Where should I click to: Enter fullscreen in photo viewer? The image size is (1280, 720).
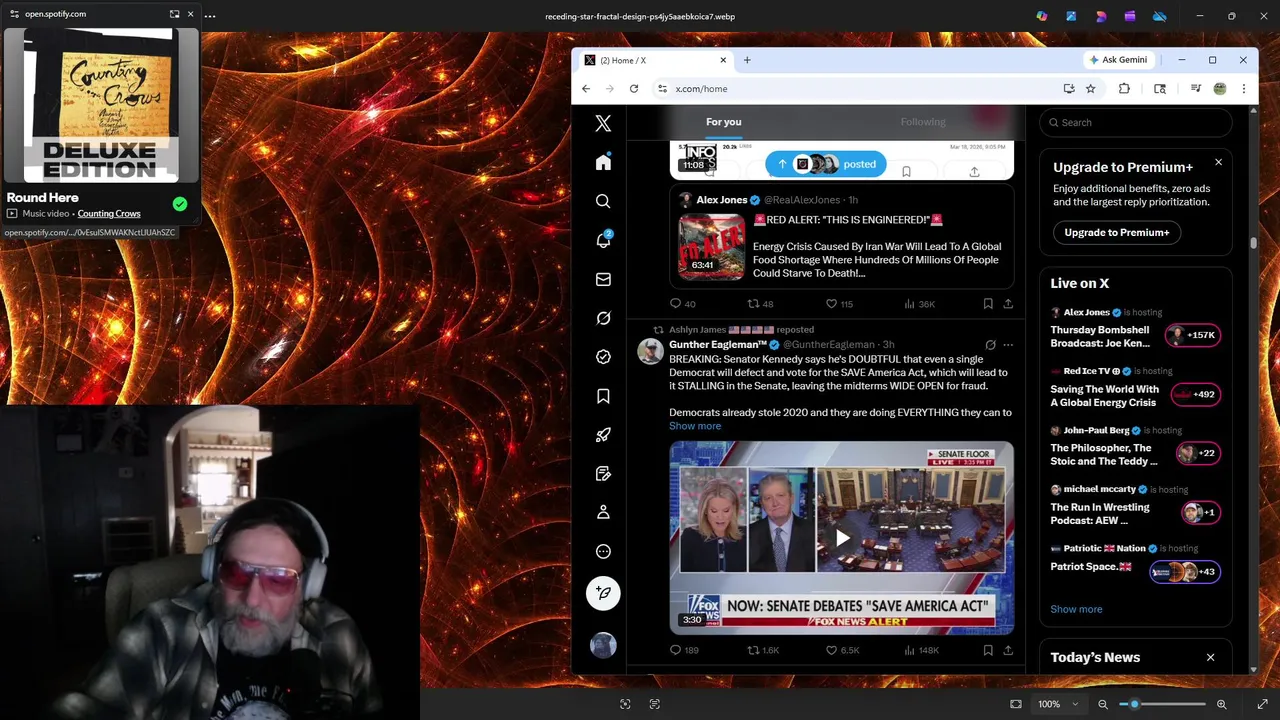tap(1263, 704)
